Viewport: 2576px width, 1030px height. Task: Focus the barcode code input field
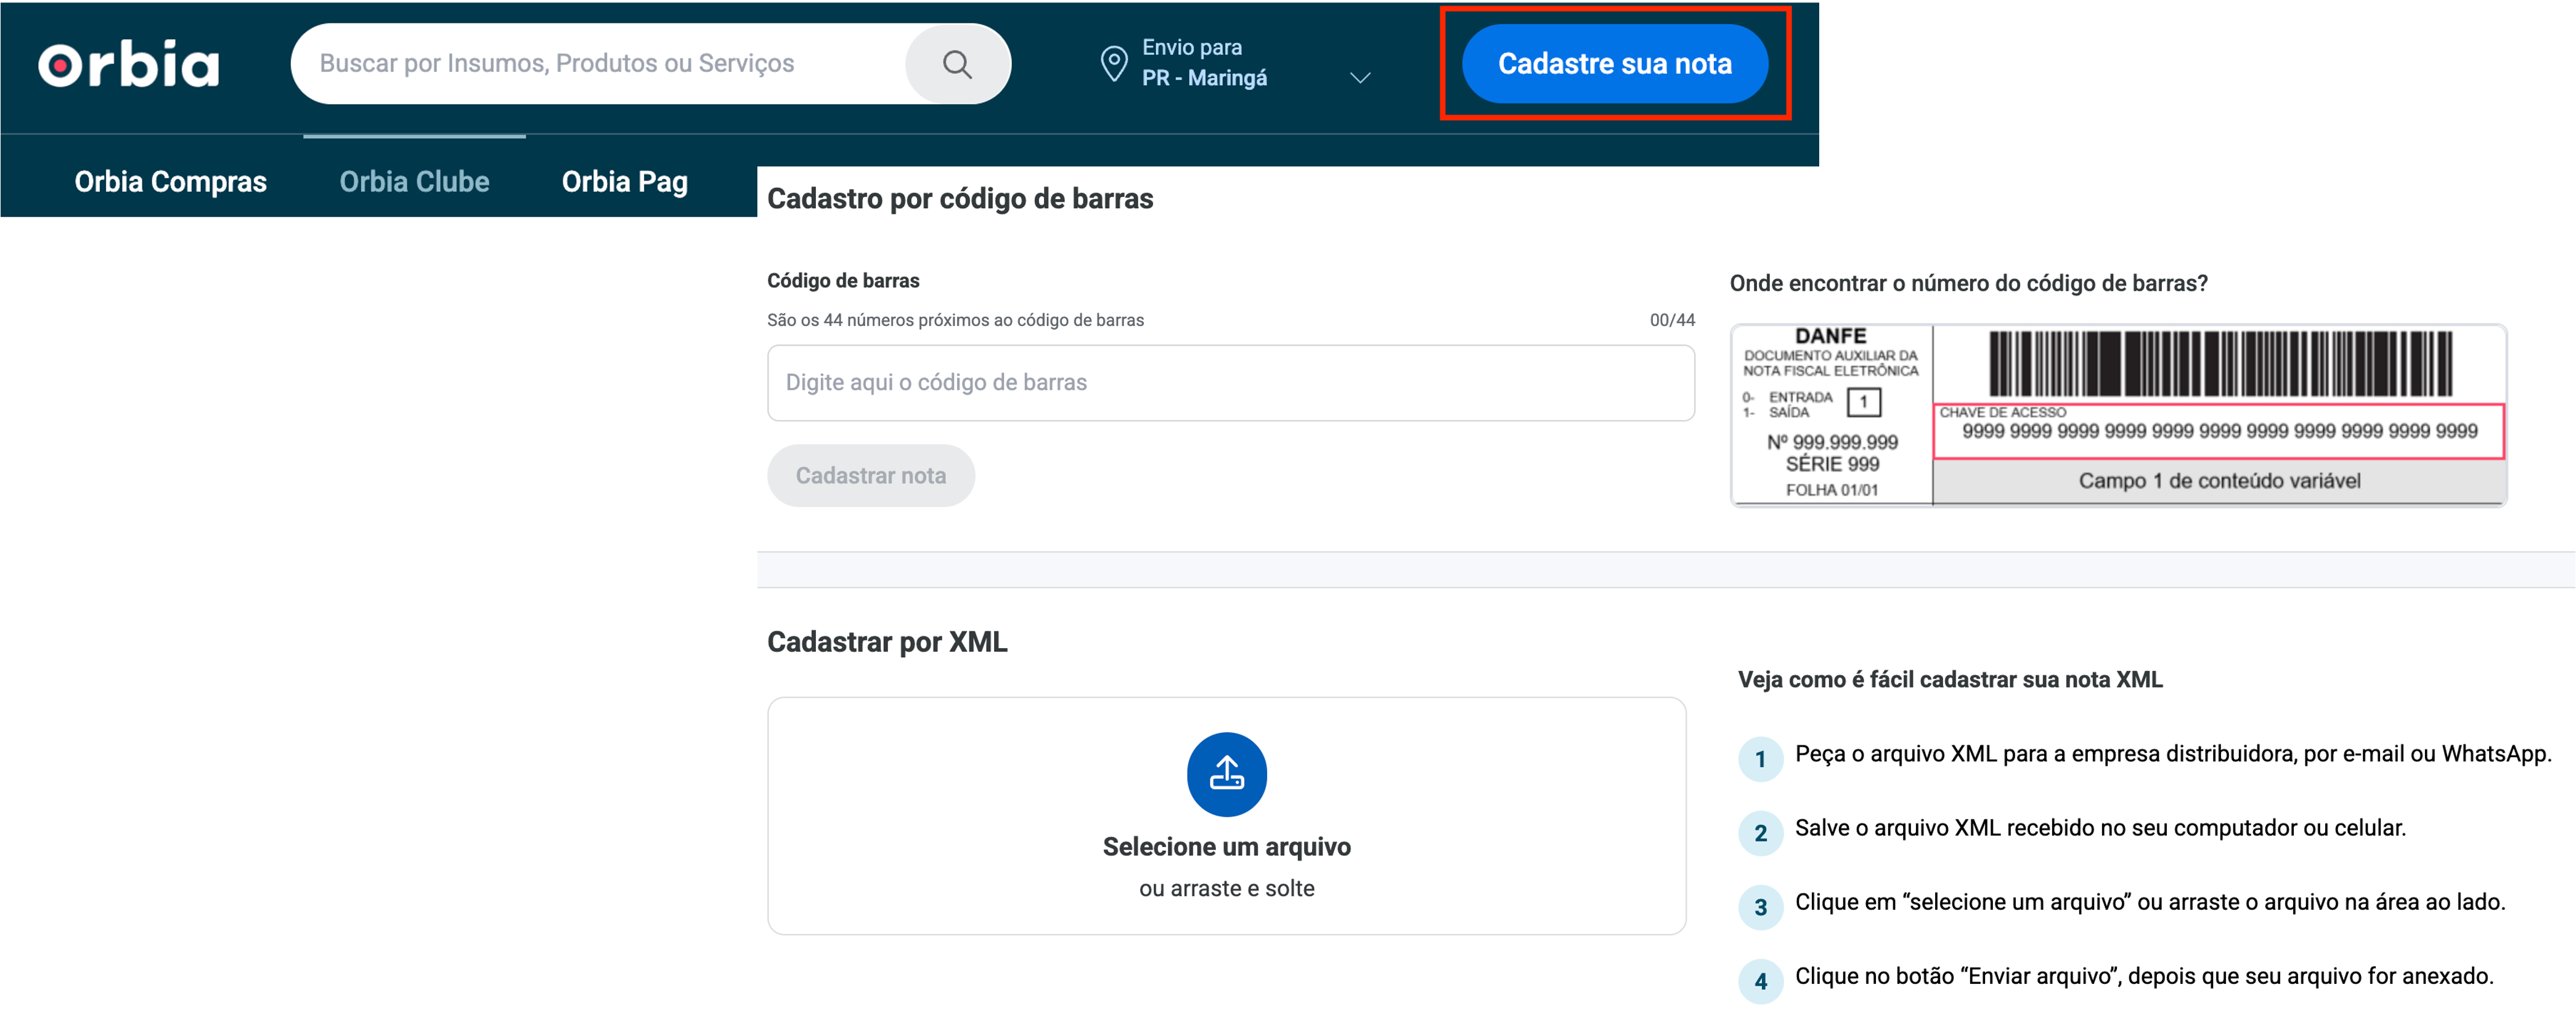coord(1230,382)
